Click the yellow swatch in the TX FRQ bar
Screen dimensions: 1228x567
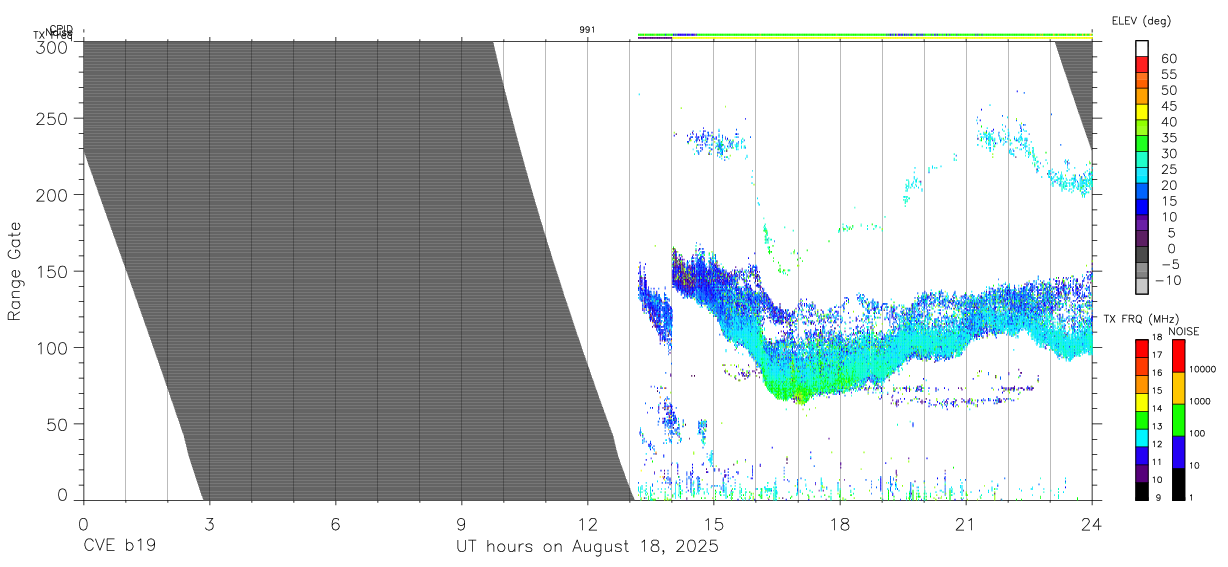[x=1142, y=402]
